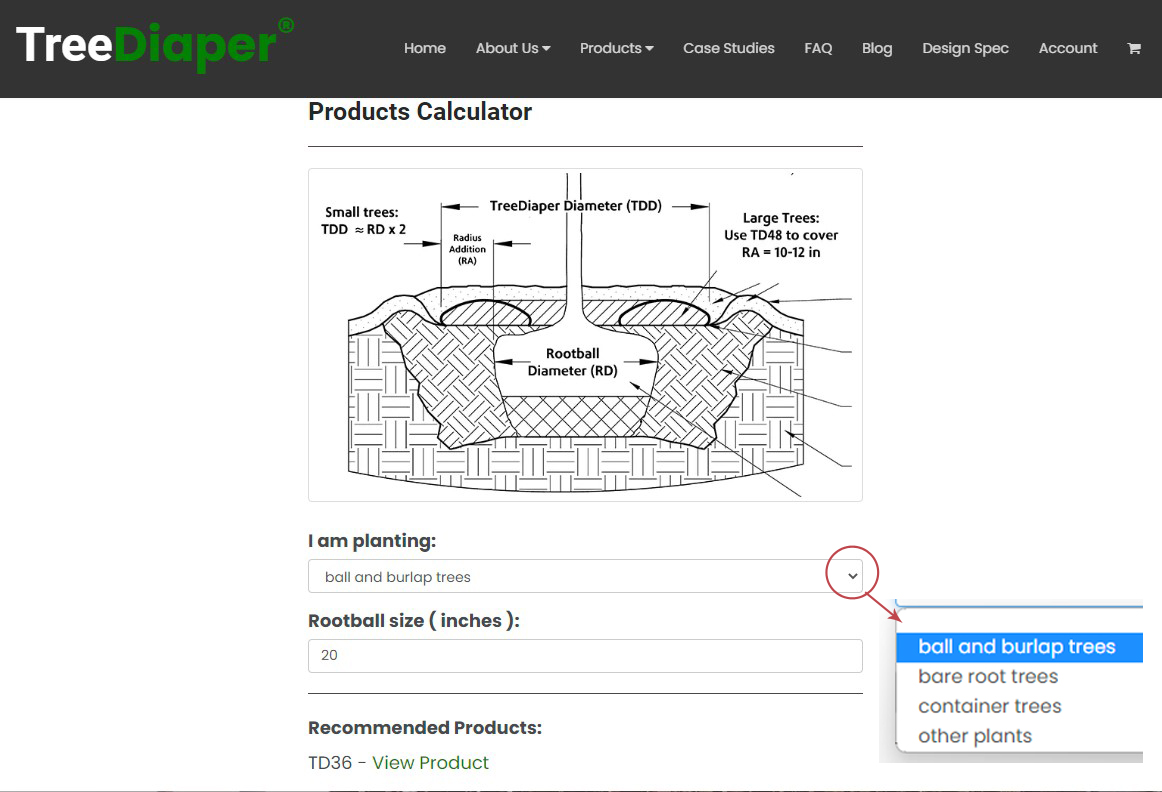Click the Rootball size input field
The image size is (1162, 792).
click(585, 656)
